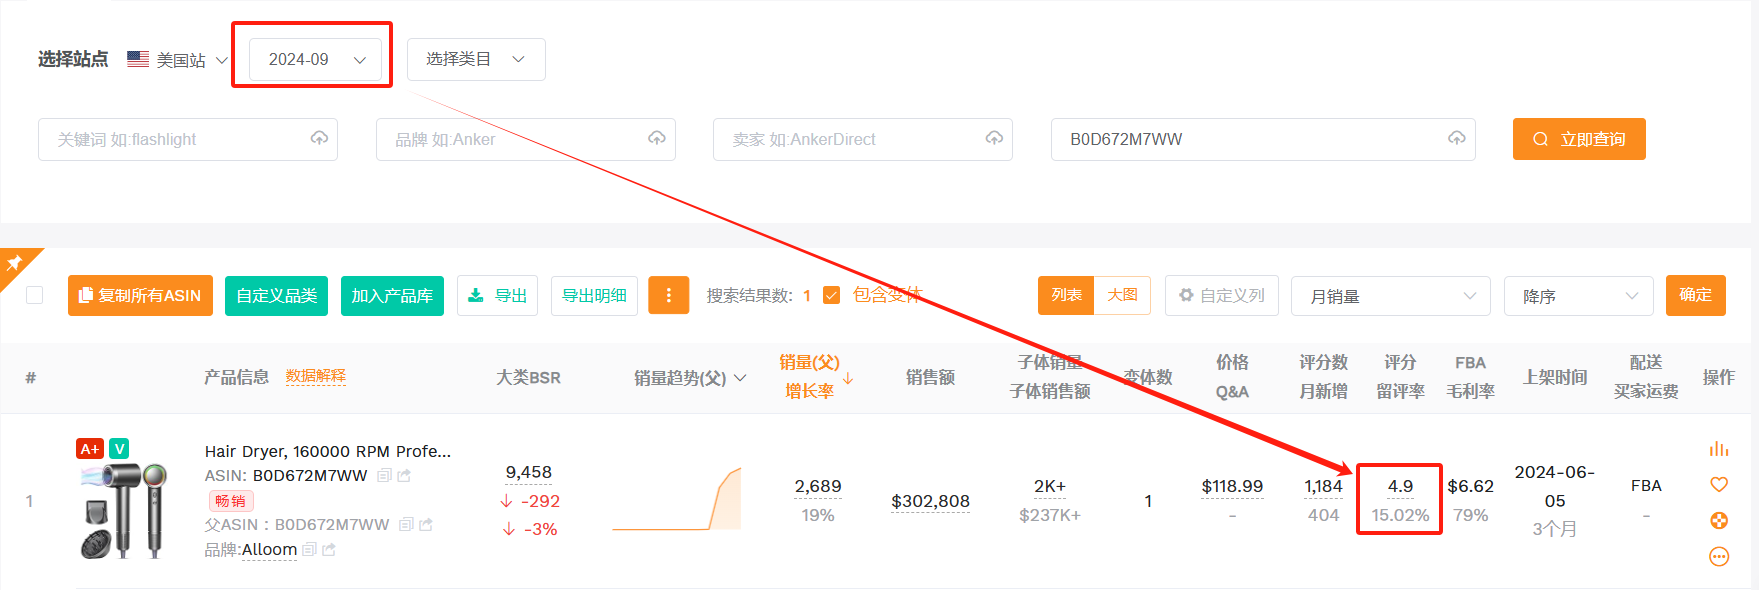Viewport: 1759px width, 590px height.
Task: Click the 确定 confirm button
Action: tap(1695, 295)
